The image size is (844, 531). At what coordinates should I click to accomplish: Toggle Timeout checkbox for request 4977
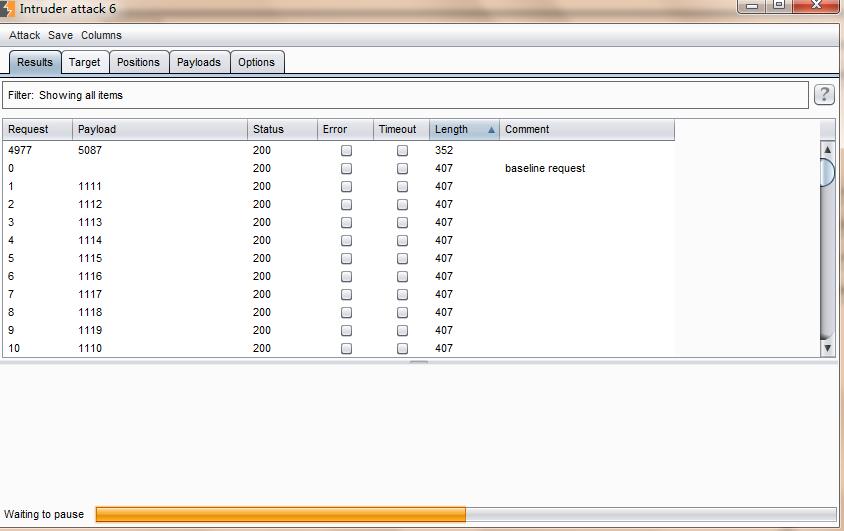click(403, 151)
